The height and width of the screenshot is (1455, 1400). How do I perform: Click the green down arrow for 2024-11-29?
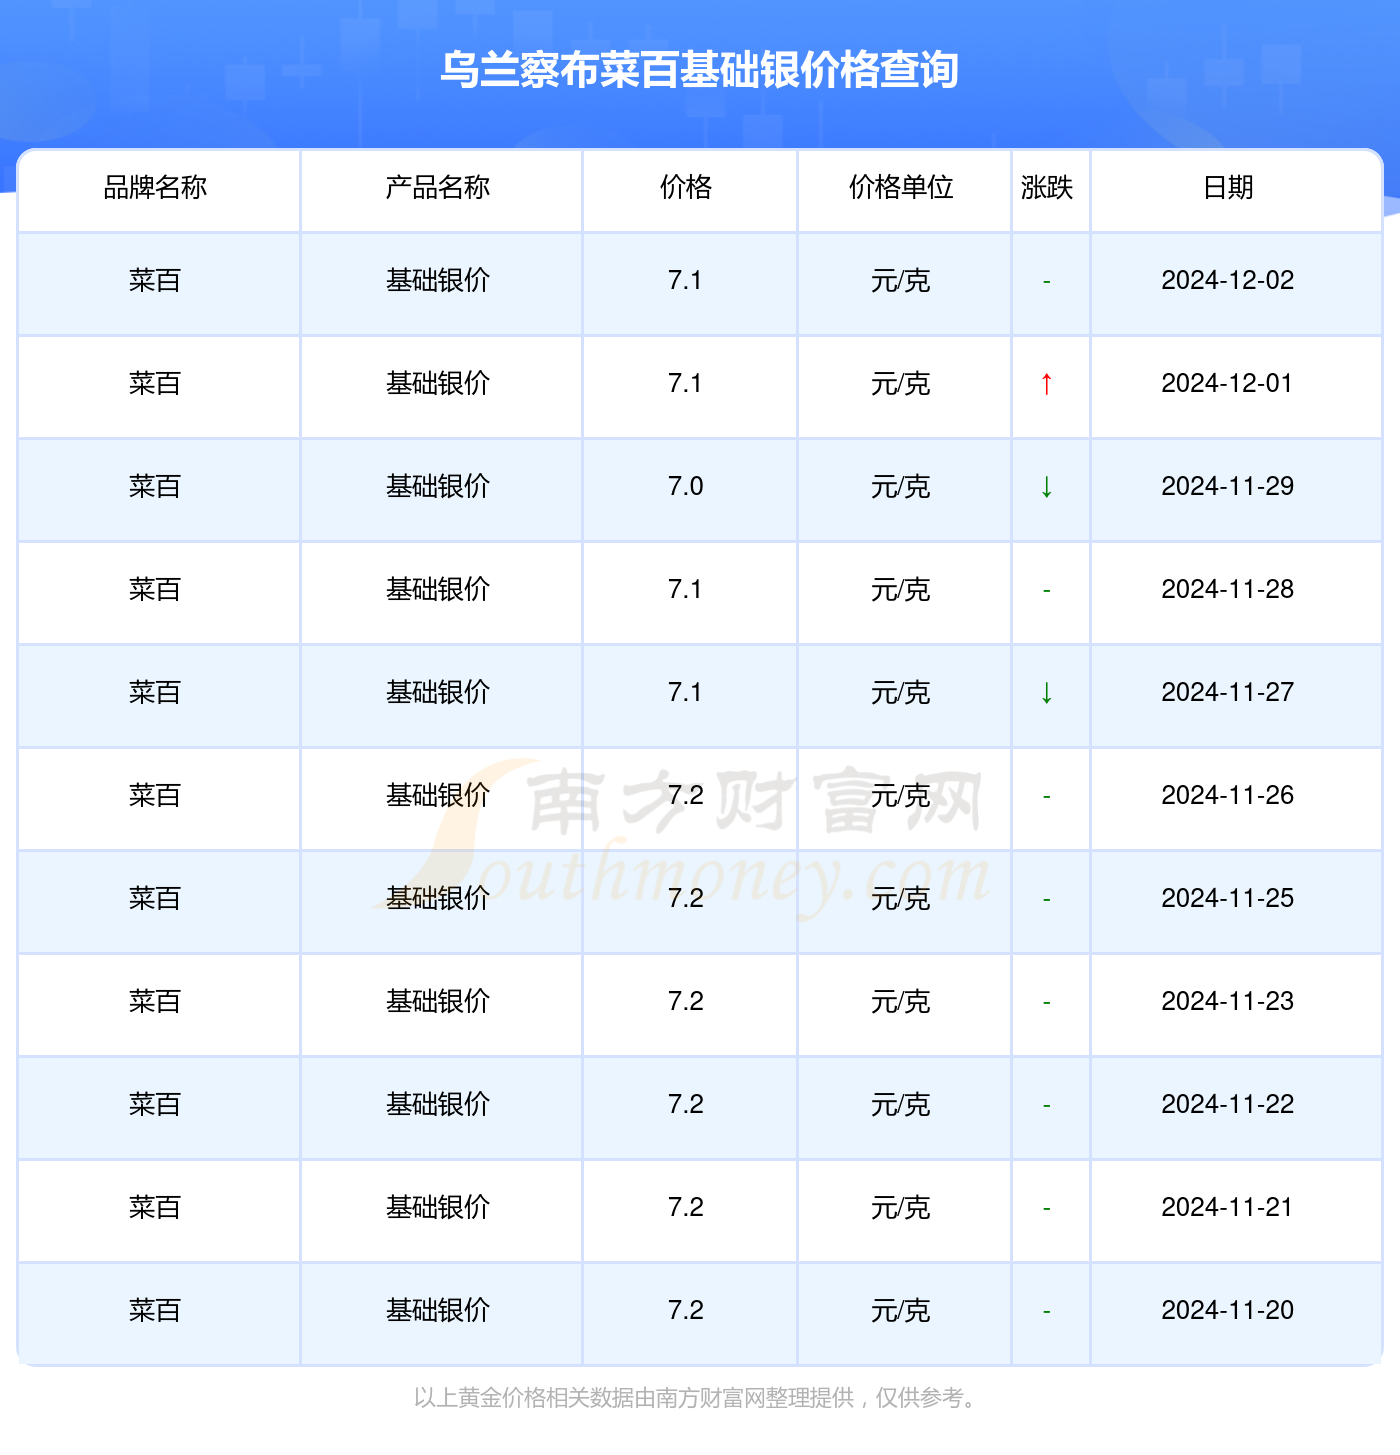coord(1047,486)
